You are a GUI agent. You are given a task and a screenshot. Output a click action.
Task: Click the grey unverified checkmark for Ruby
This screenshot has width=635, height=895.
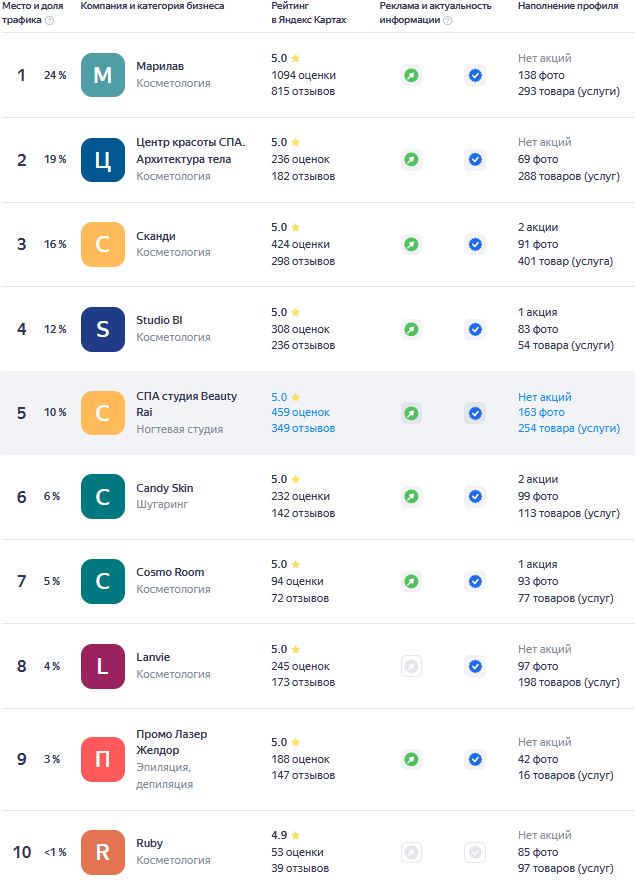475,852
